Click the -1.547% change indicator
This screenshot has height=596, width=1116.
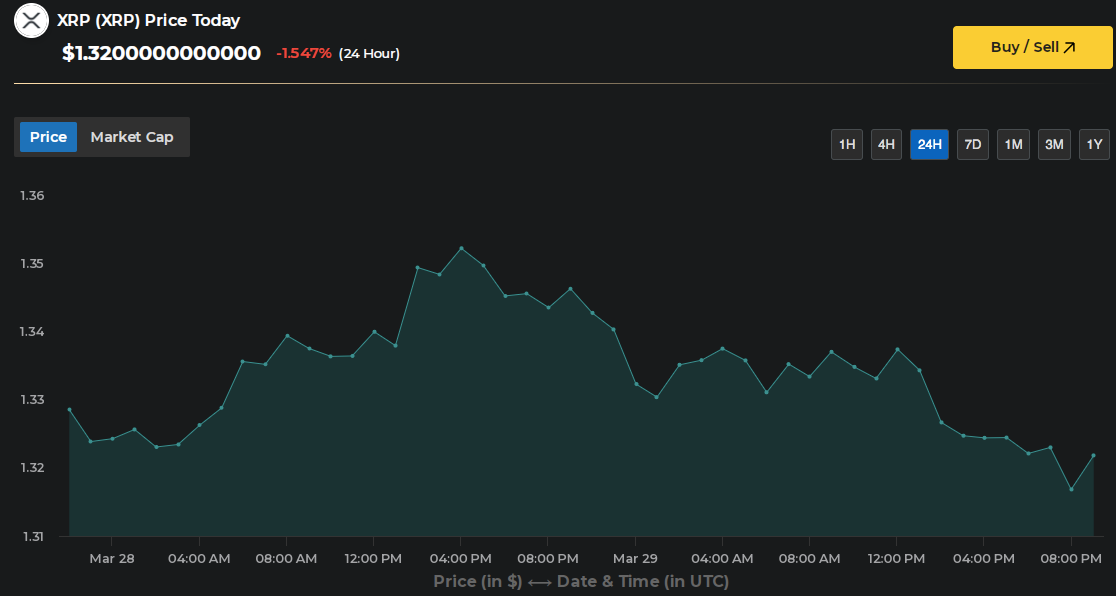point(303,53)
